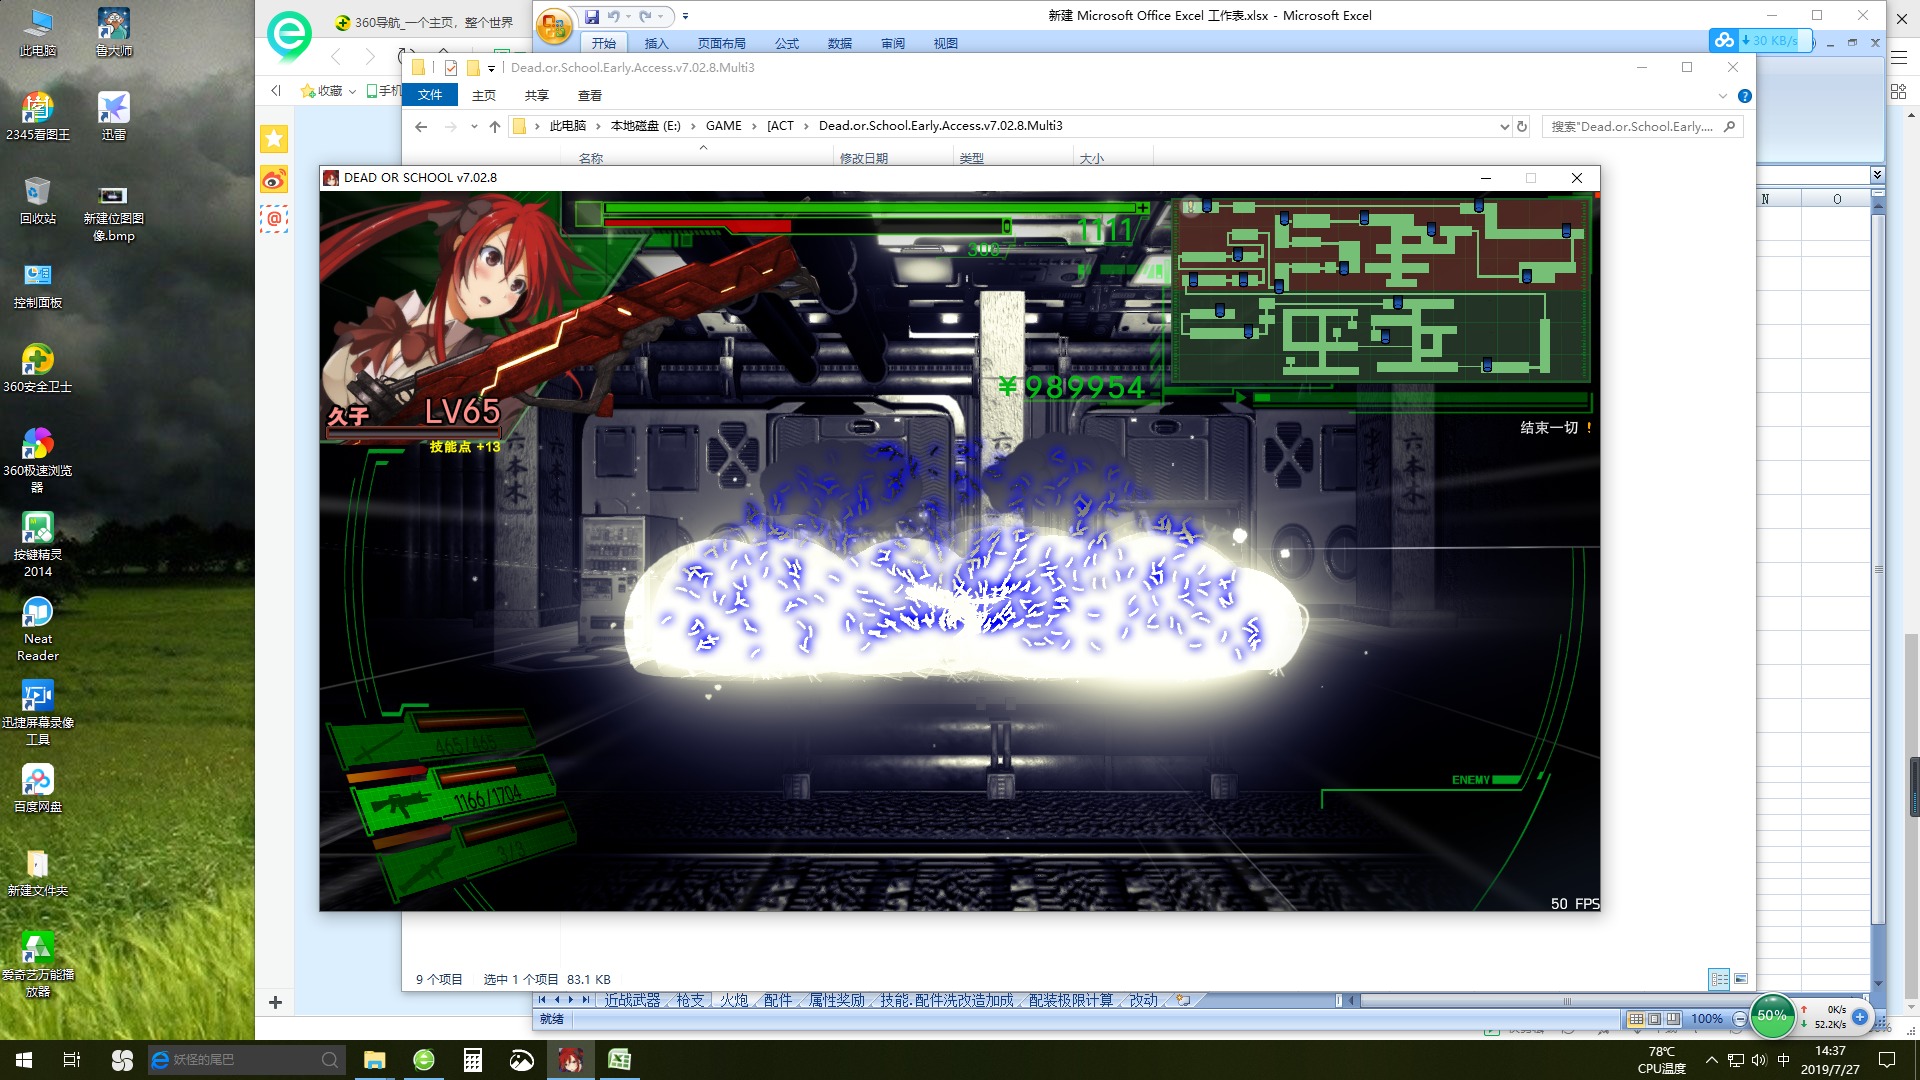The width and height of the screenshot is (1920, 1080).
Task: Switch to the 火炮 worksheet tab
Action: [733, 1000]
